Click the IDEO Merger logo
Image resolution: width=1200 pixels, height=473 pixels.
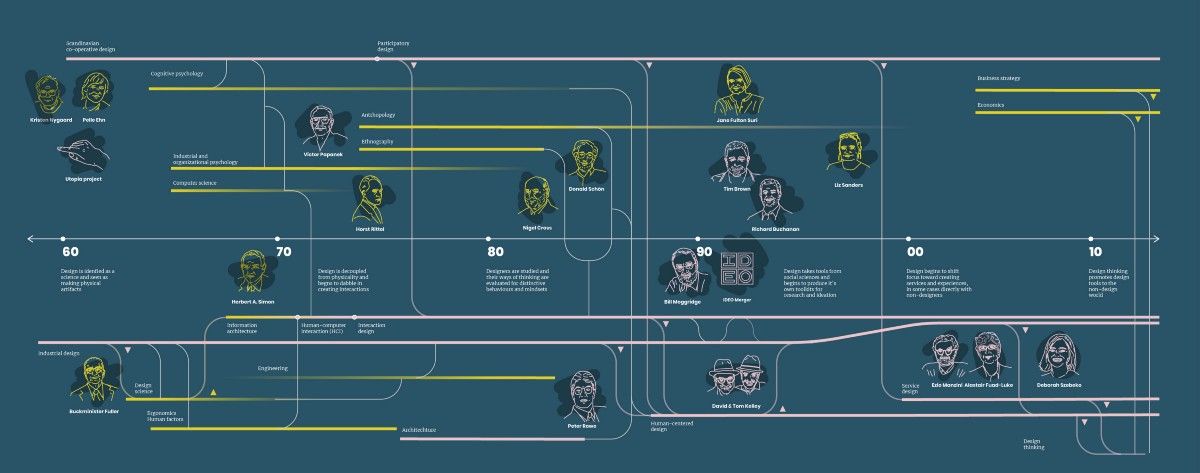click(x=737, y=271)
